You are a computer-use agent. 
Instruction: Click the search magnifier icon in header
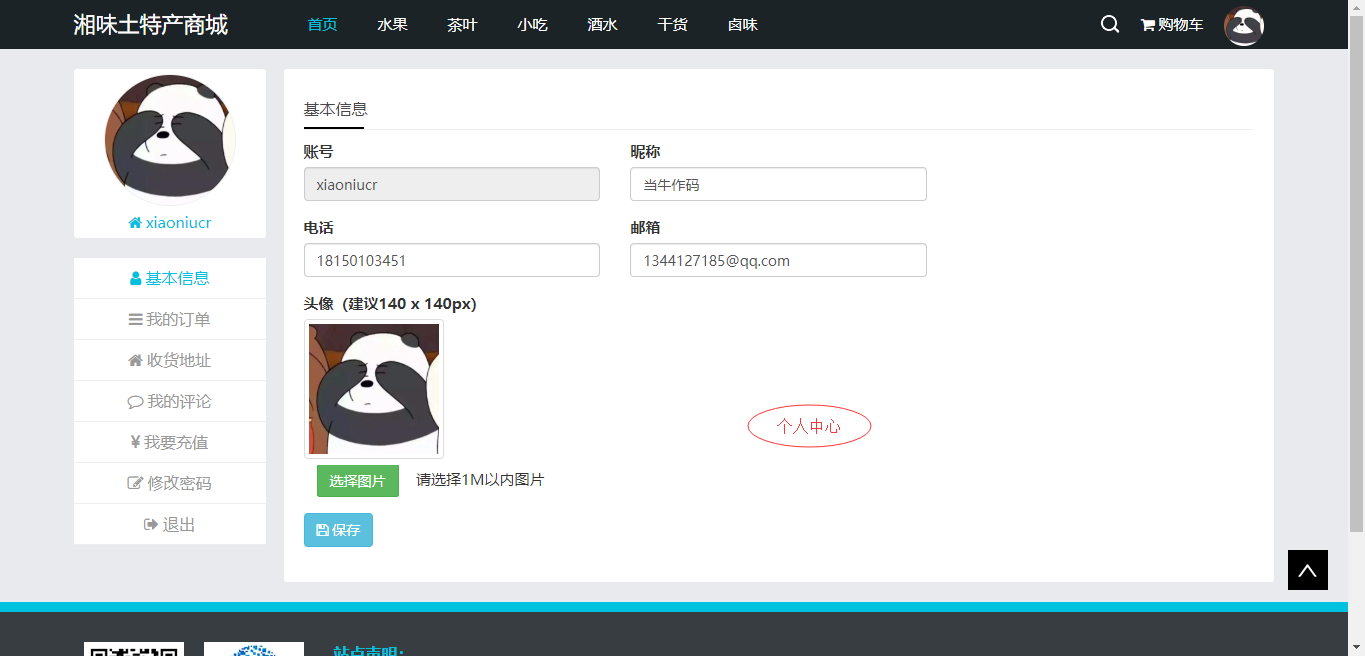[x=1109, y=24]
